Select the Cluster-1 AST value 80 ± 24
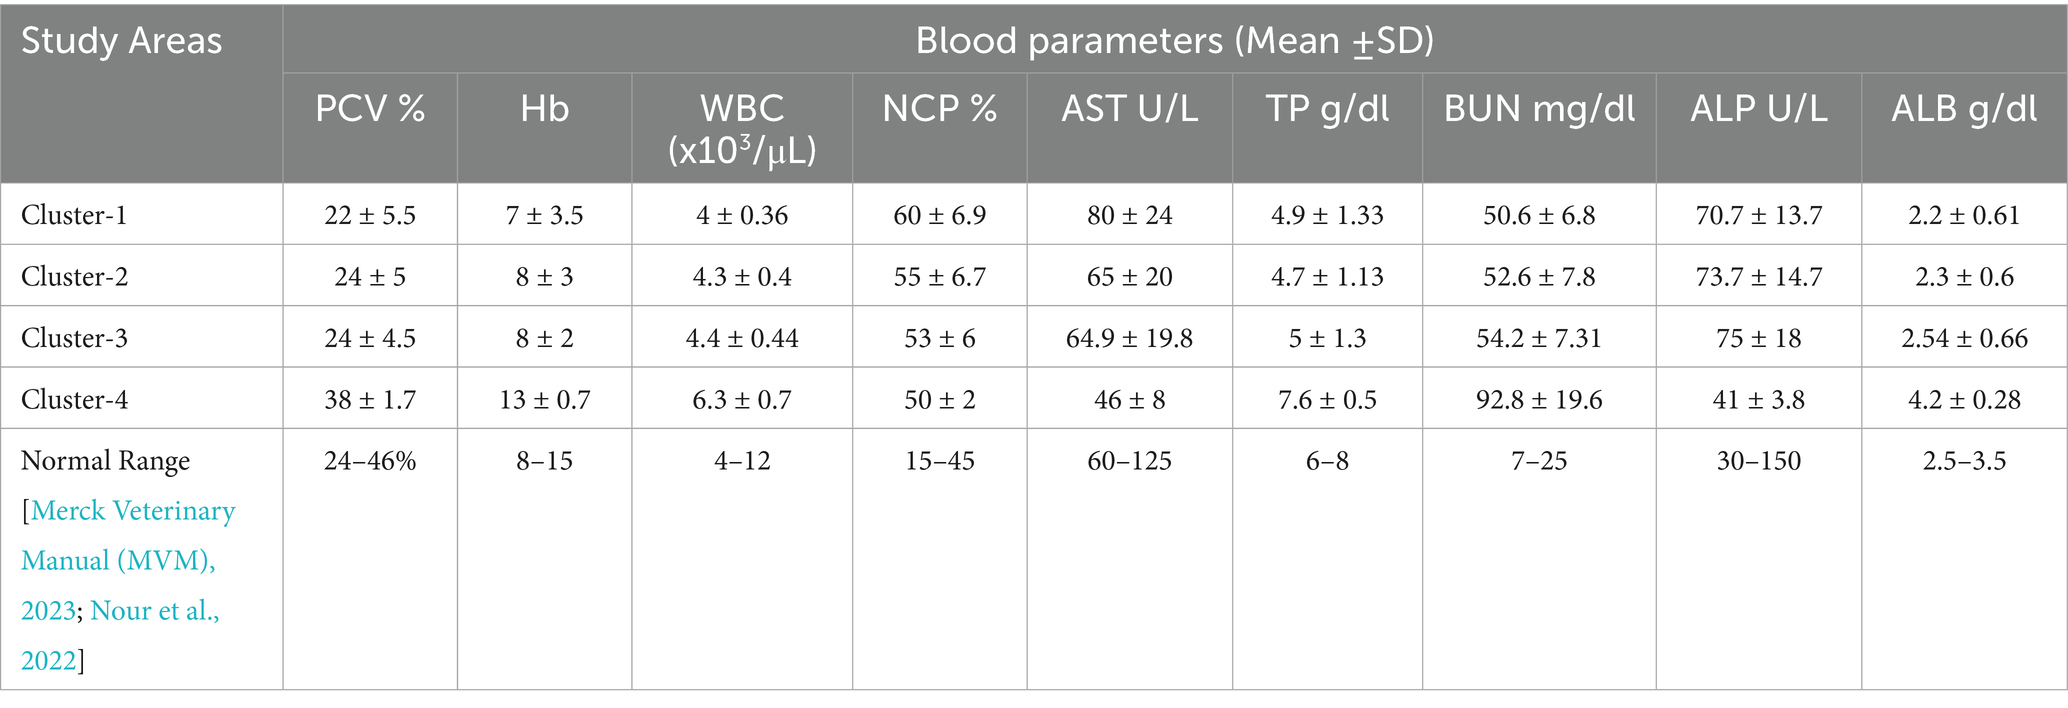This screenshot has height=708, width=2068. coord(1129,215)
